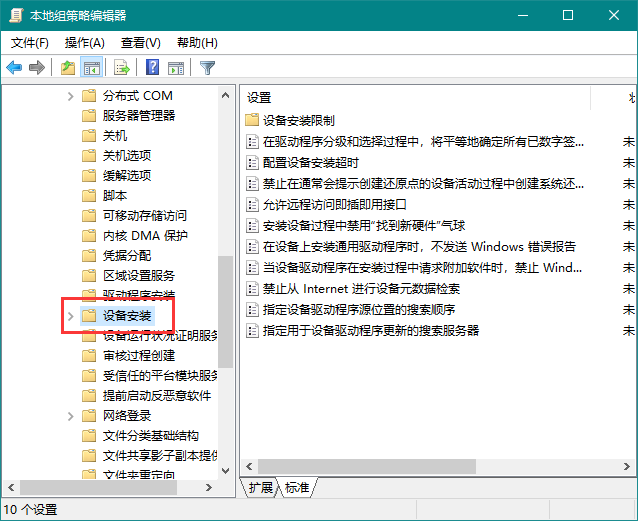Click folder icon beside 脚本
Screen dimensions: 638x521
point(89,195)
